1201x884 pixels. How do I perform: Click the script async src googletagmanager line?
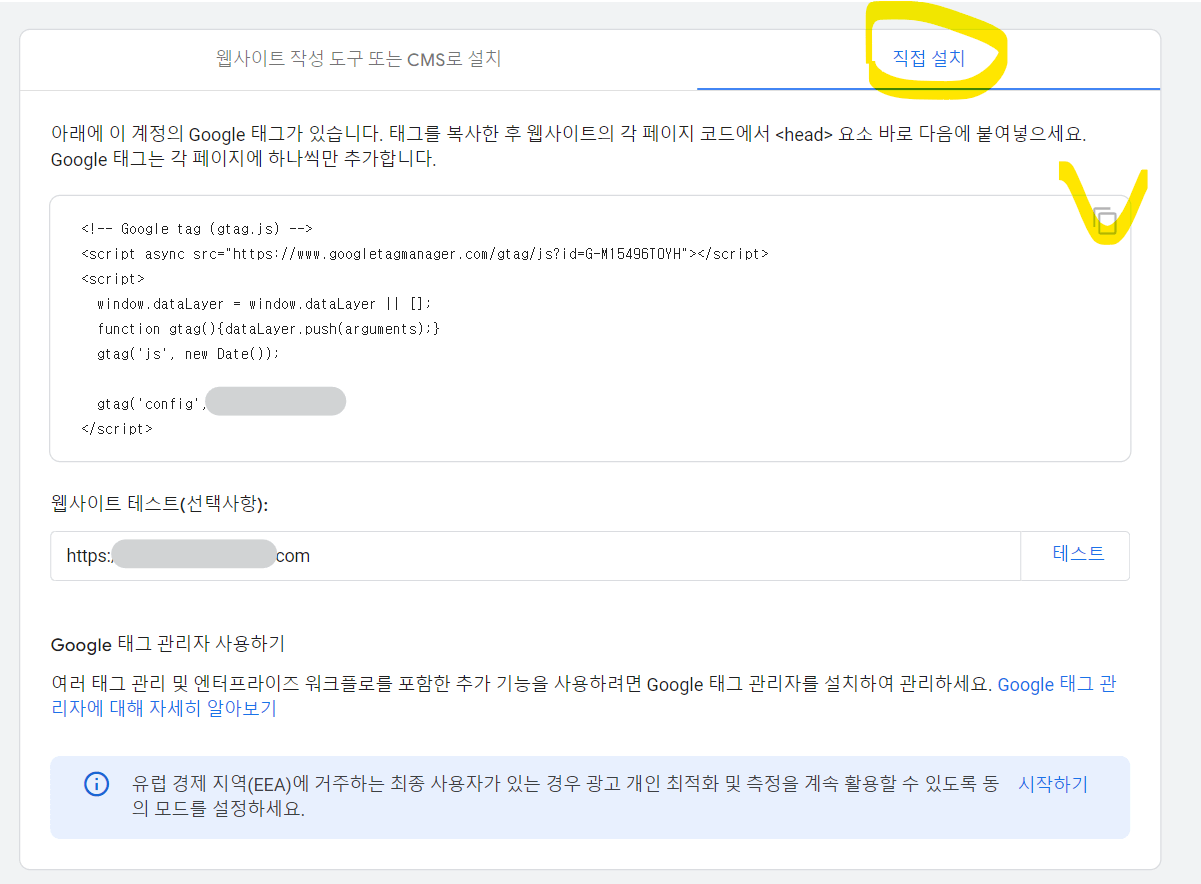tap(424, 254)
